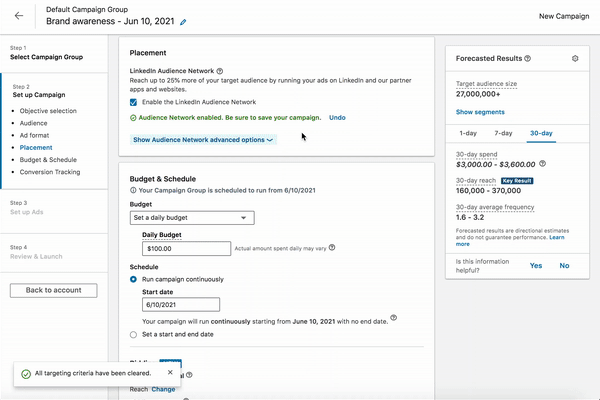Click Undo for Audience Network enabled

(337, 118)
